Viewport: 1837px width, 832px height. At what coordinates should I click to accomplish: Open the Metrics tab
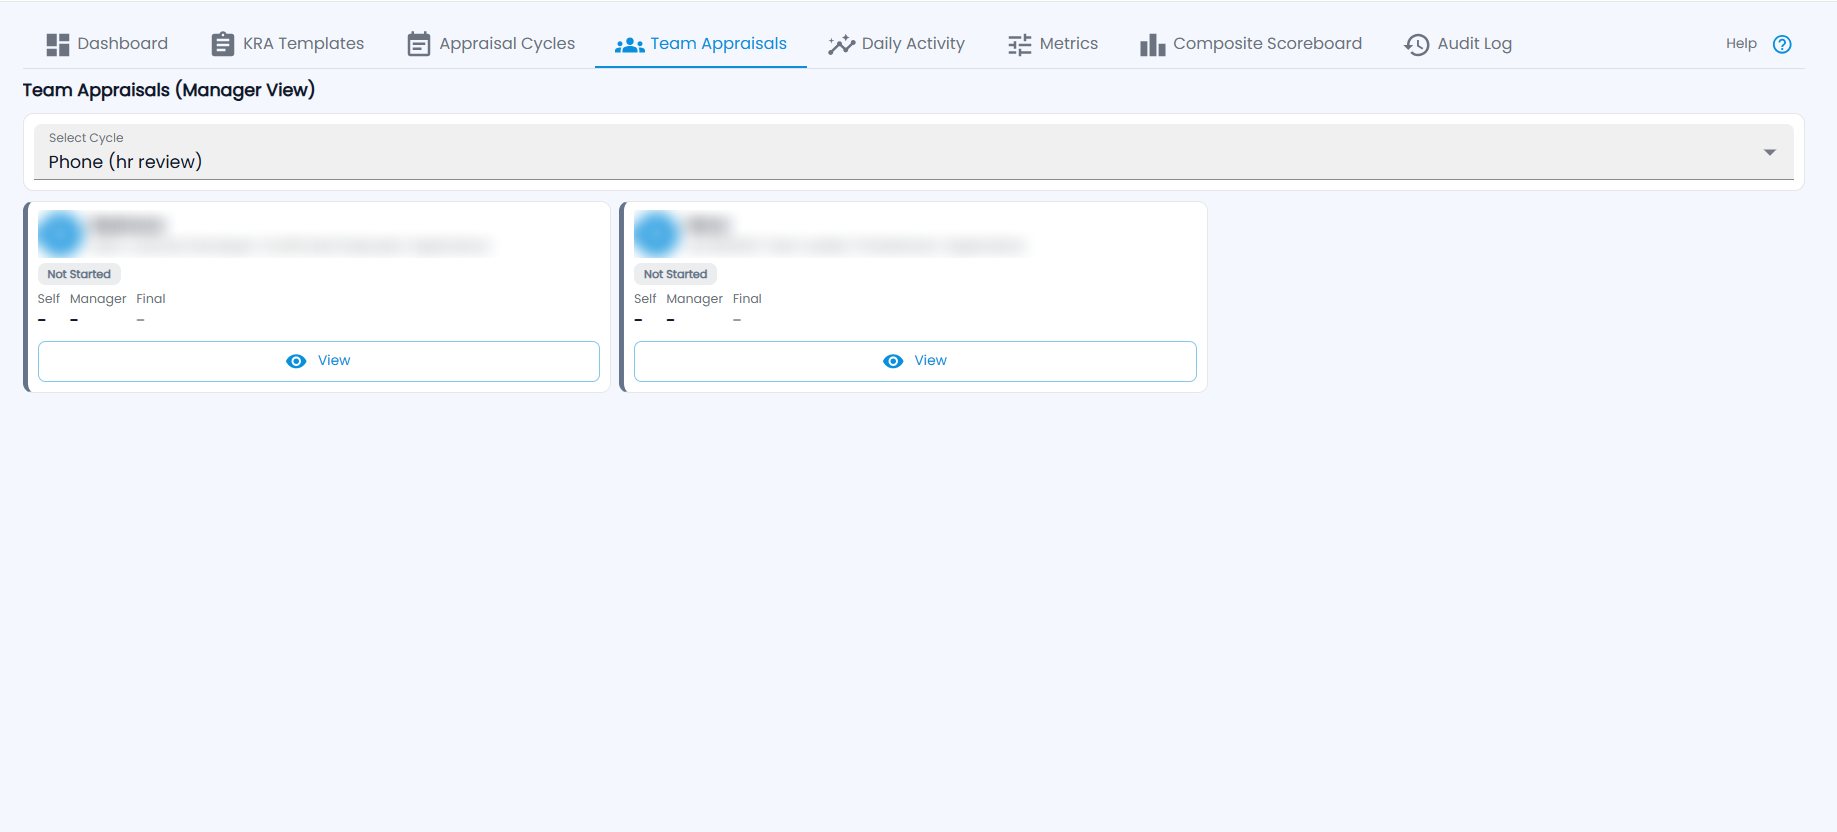point(1053,44)
